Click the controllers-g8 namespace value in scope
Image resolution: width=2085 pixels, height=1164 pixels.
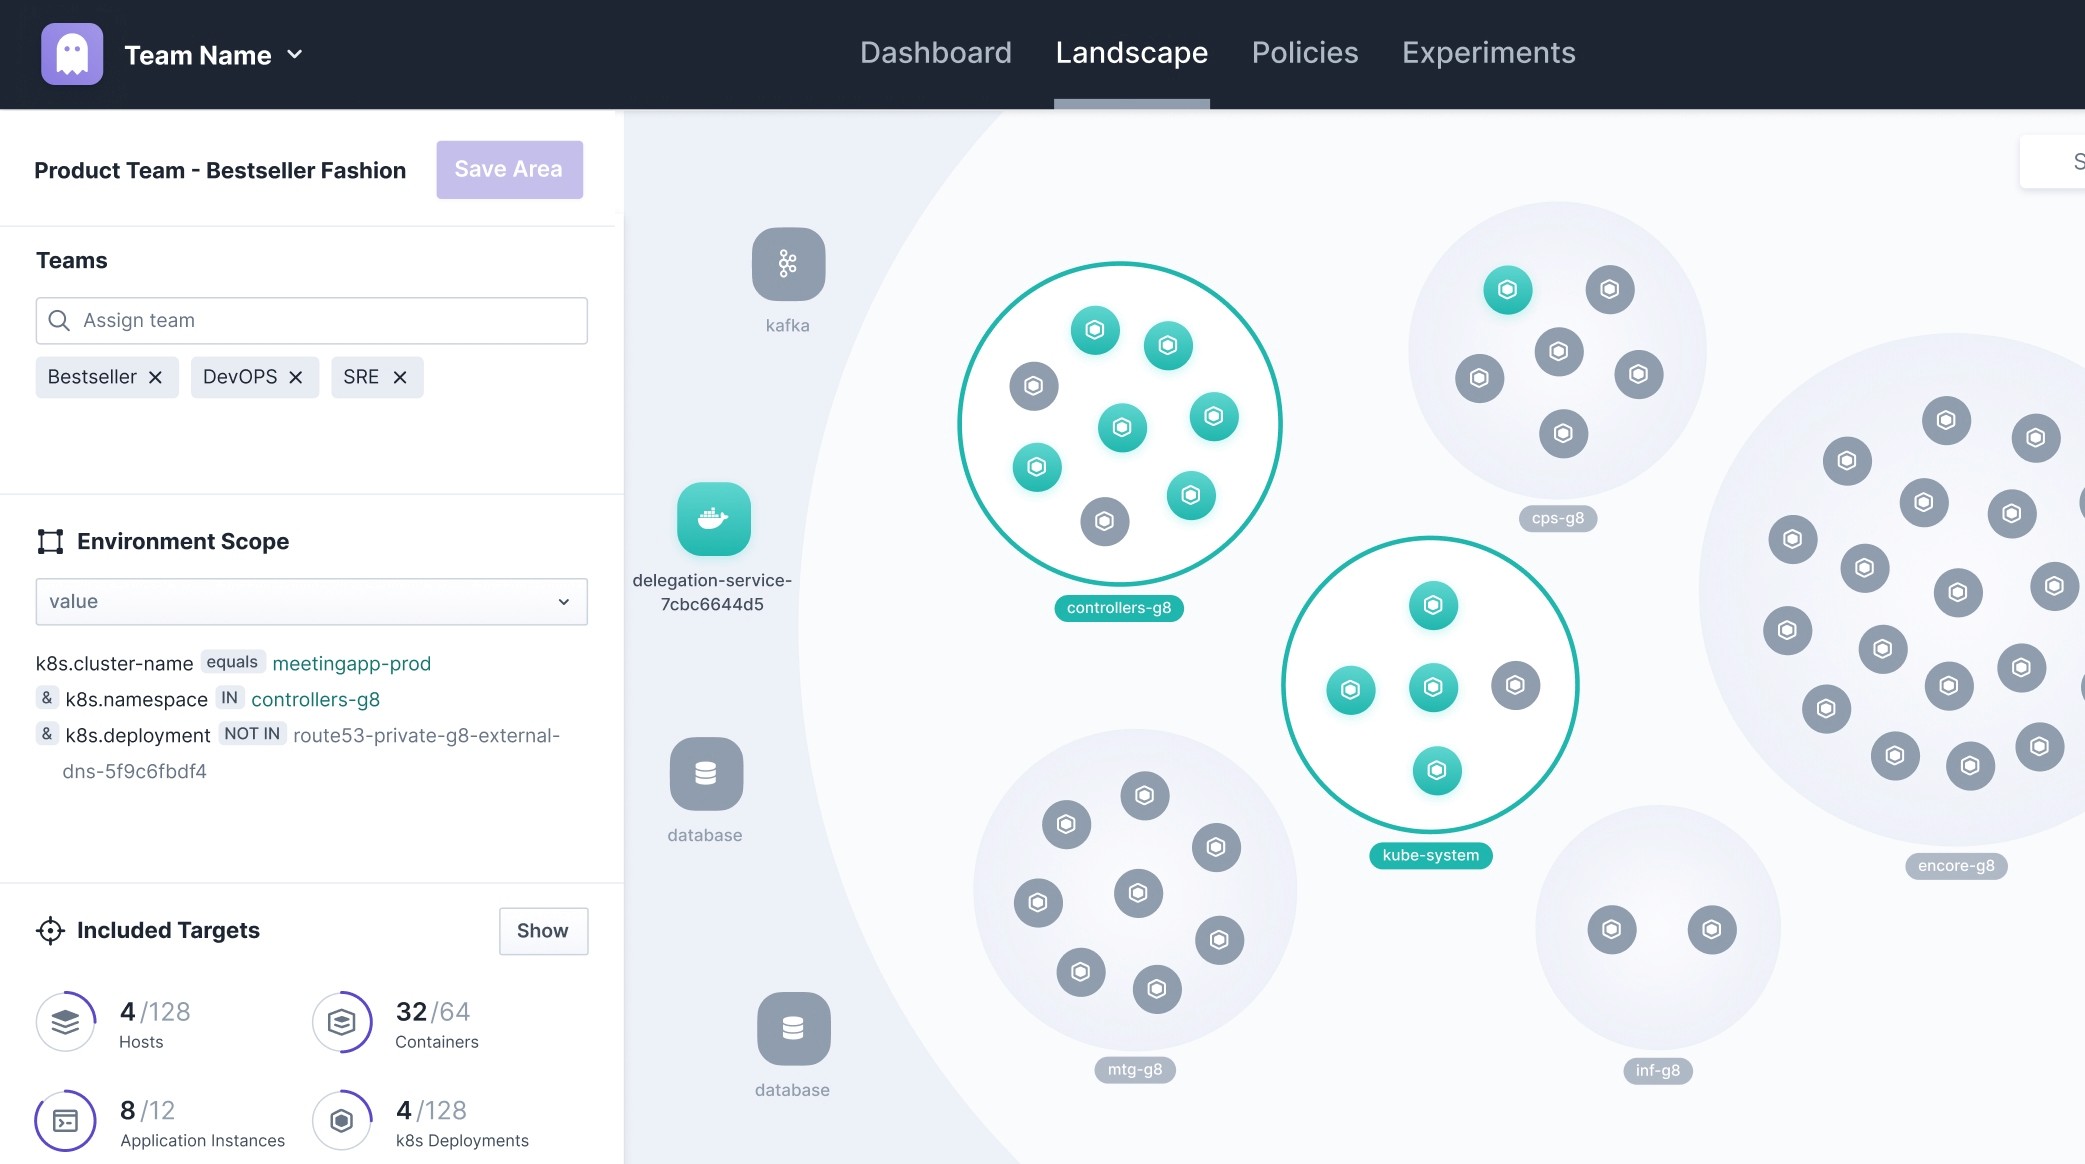point(316,699)
